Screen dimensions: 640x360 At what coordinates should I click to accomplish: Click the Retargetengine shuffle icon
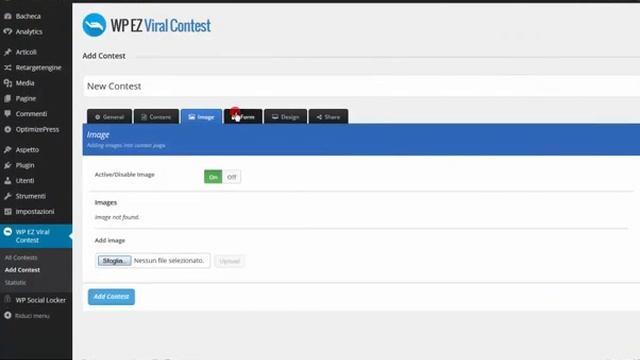point(7,67)
